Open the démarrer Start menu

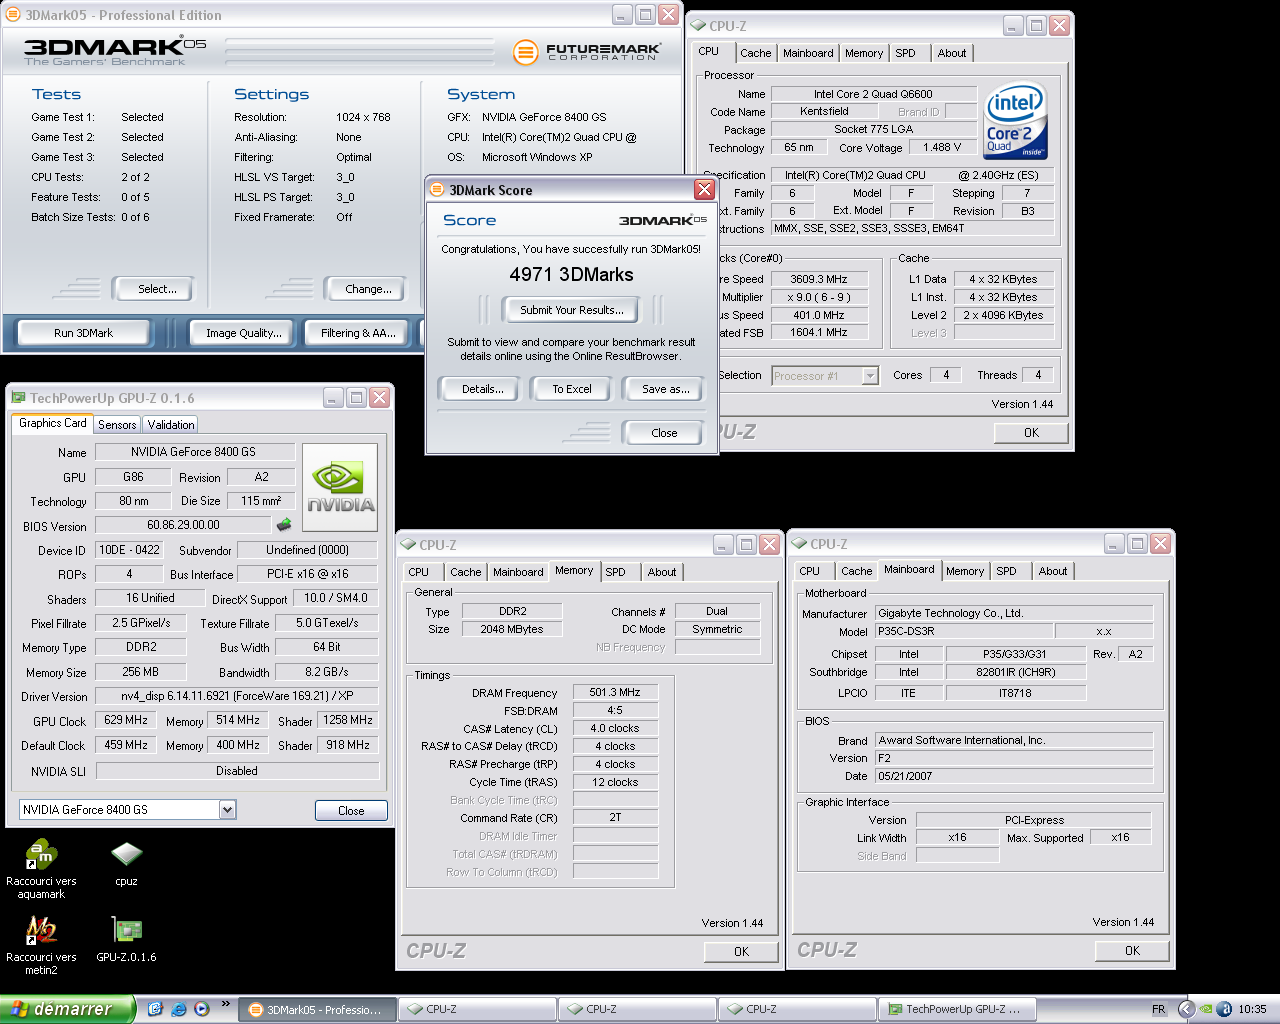coord(67,1009)
